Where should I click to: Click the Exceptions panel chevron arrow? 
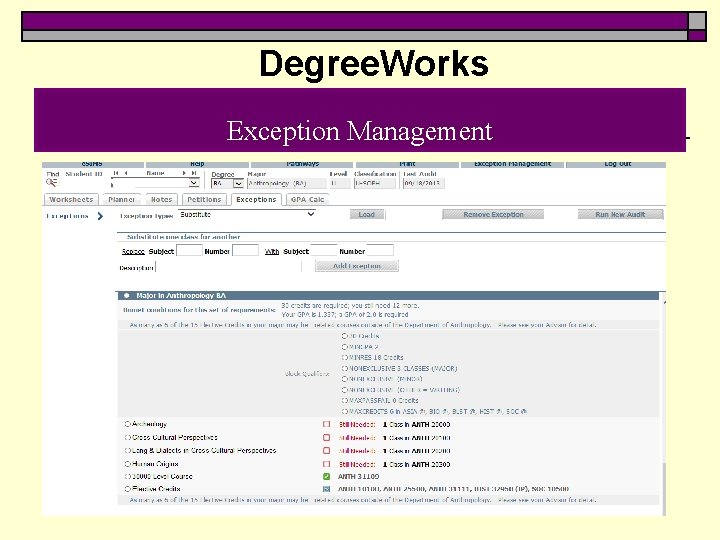(100, 216)
